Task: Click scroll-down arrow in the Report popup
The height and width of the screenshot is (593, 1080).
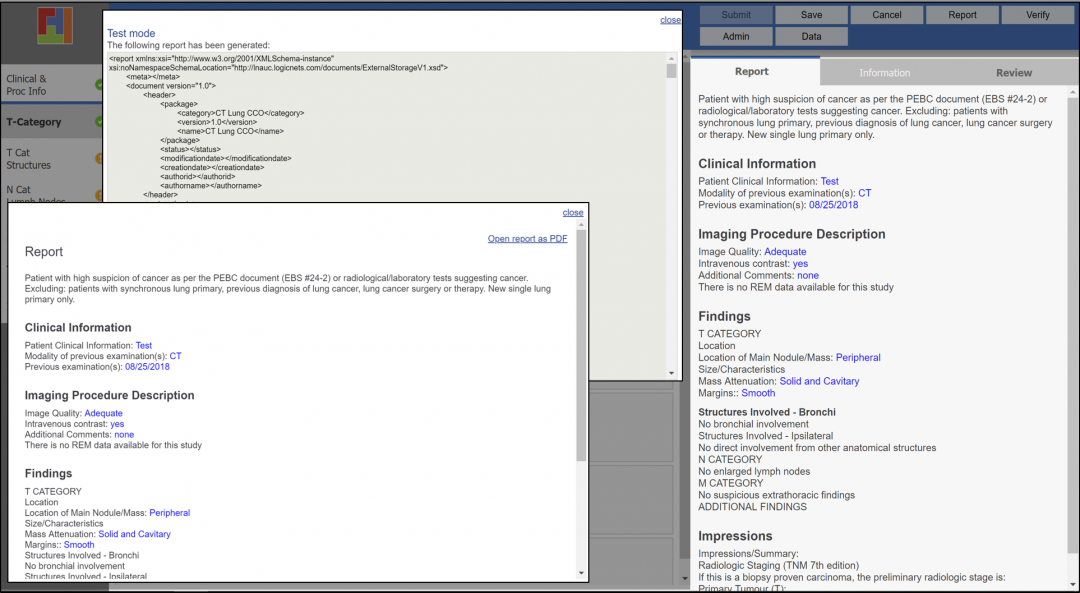Action: coord(583,572)
